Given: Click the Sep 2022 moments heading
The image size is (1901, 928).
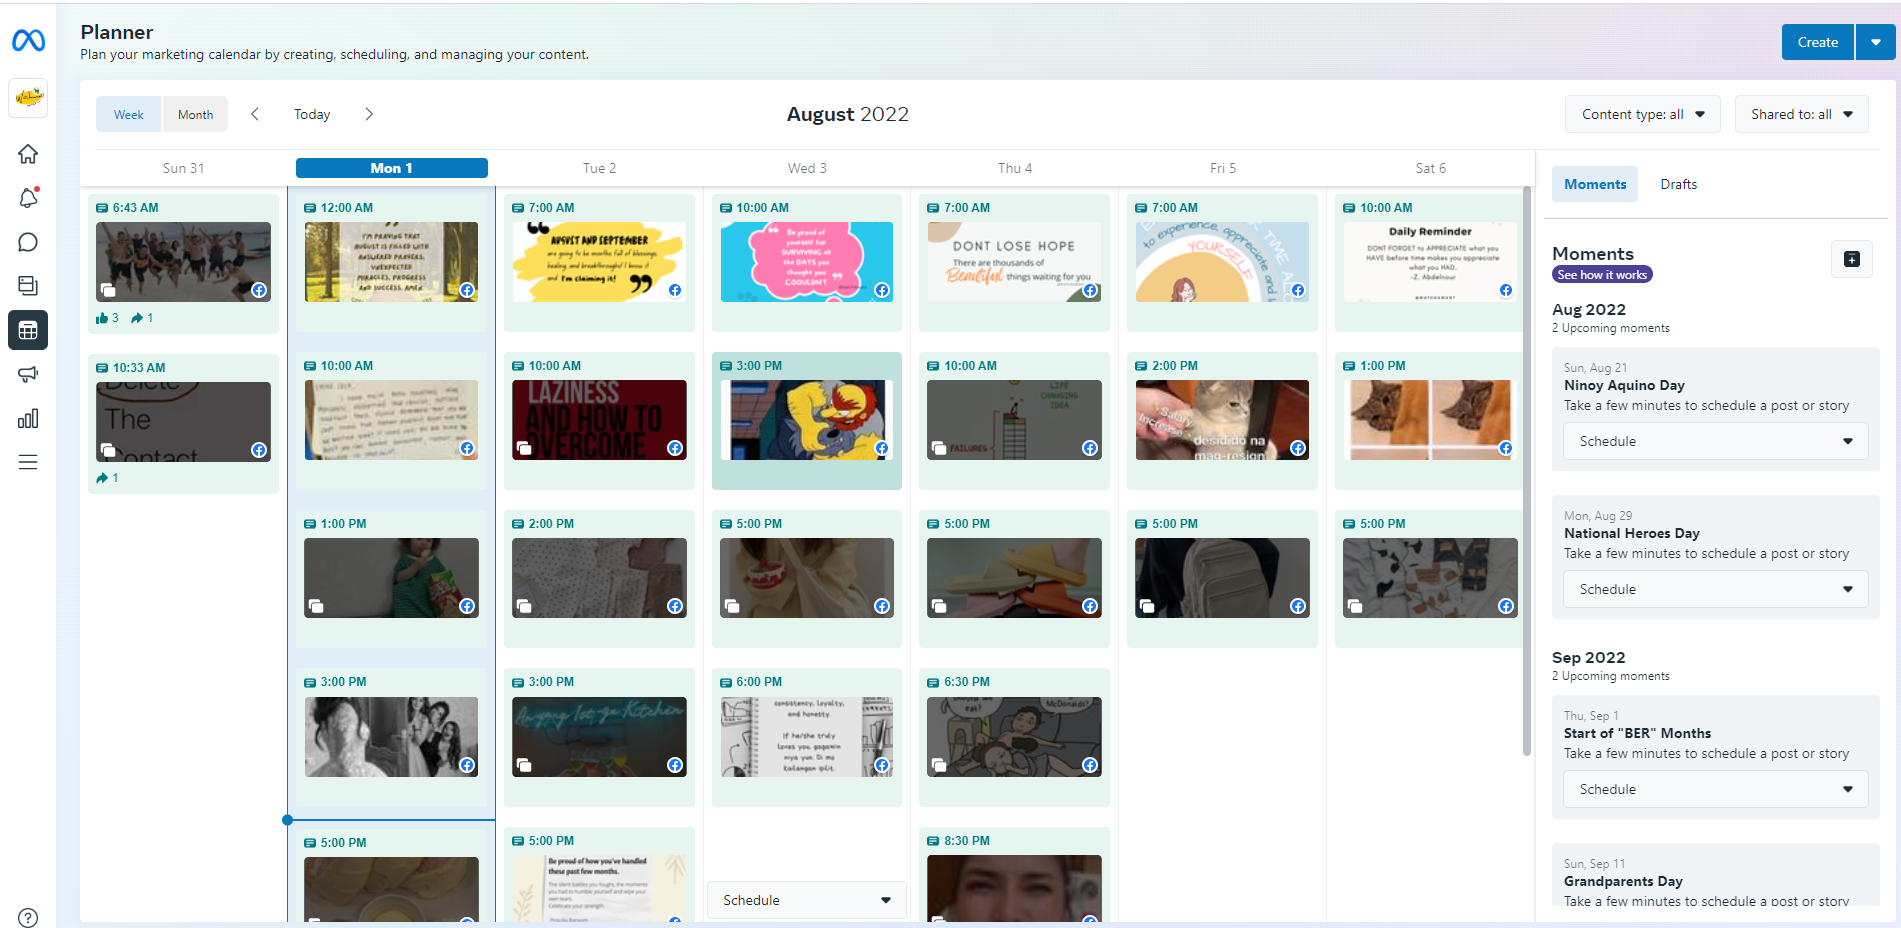Looking at the screenshot, I should point(1588,657).
